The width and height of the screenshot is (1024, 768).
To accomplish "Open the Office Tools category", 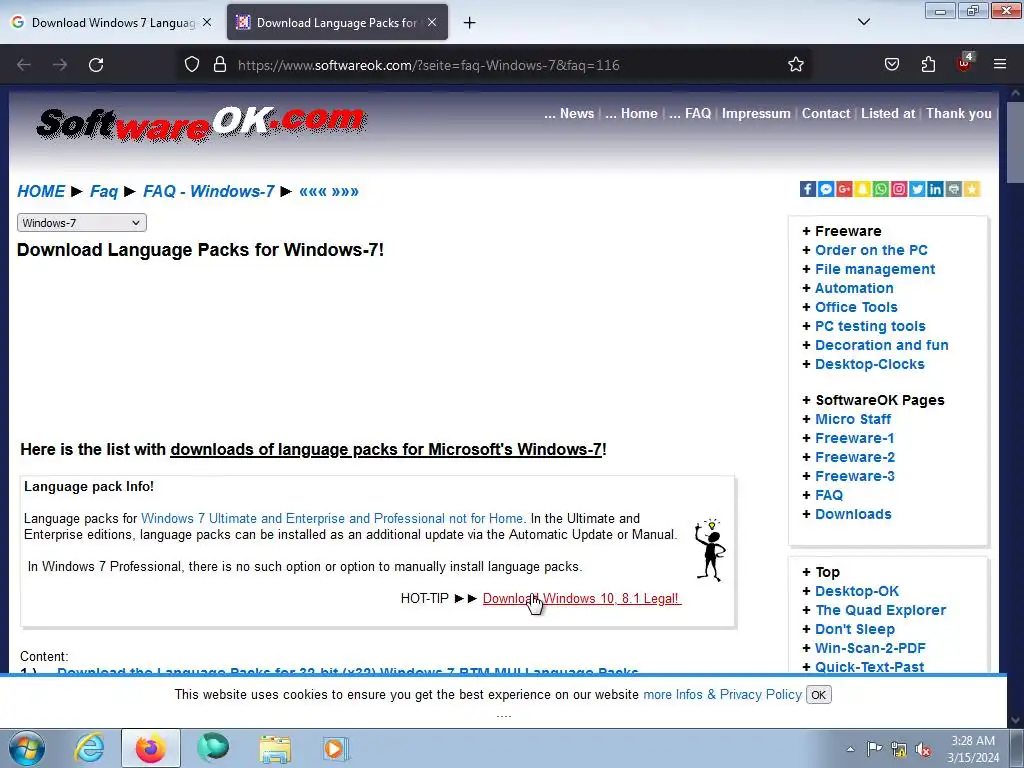I will pyautogui.click(x=856, y=307).
